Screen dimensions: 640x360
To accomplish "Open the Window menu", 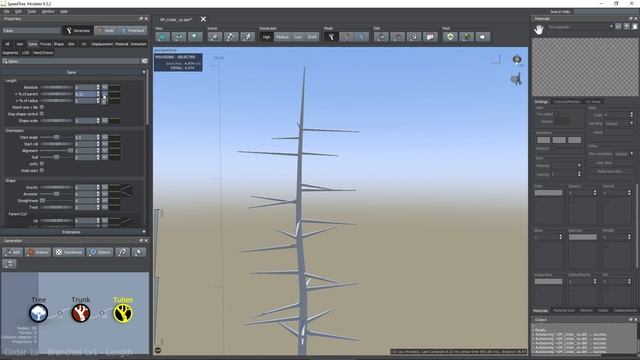I will tap(48, 11).
